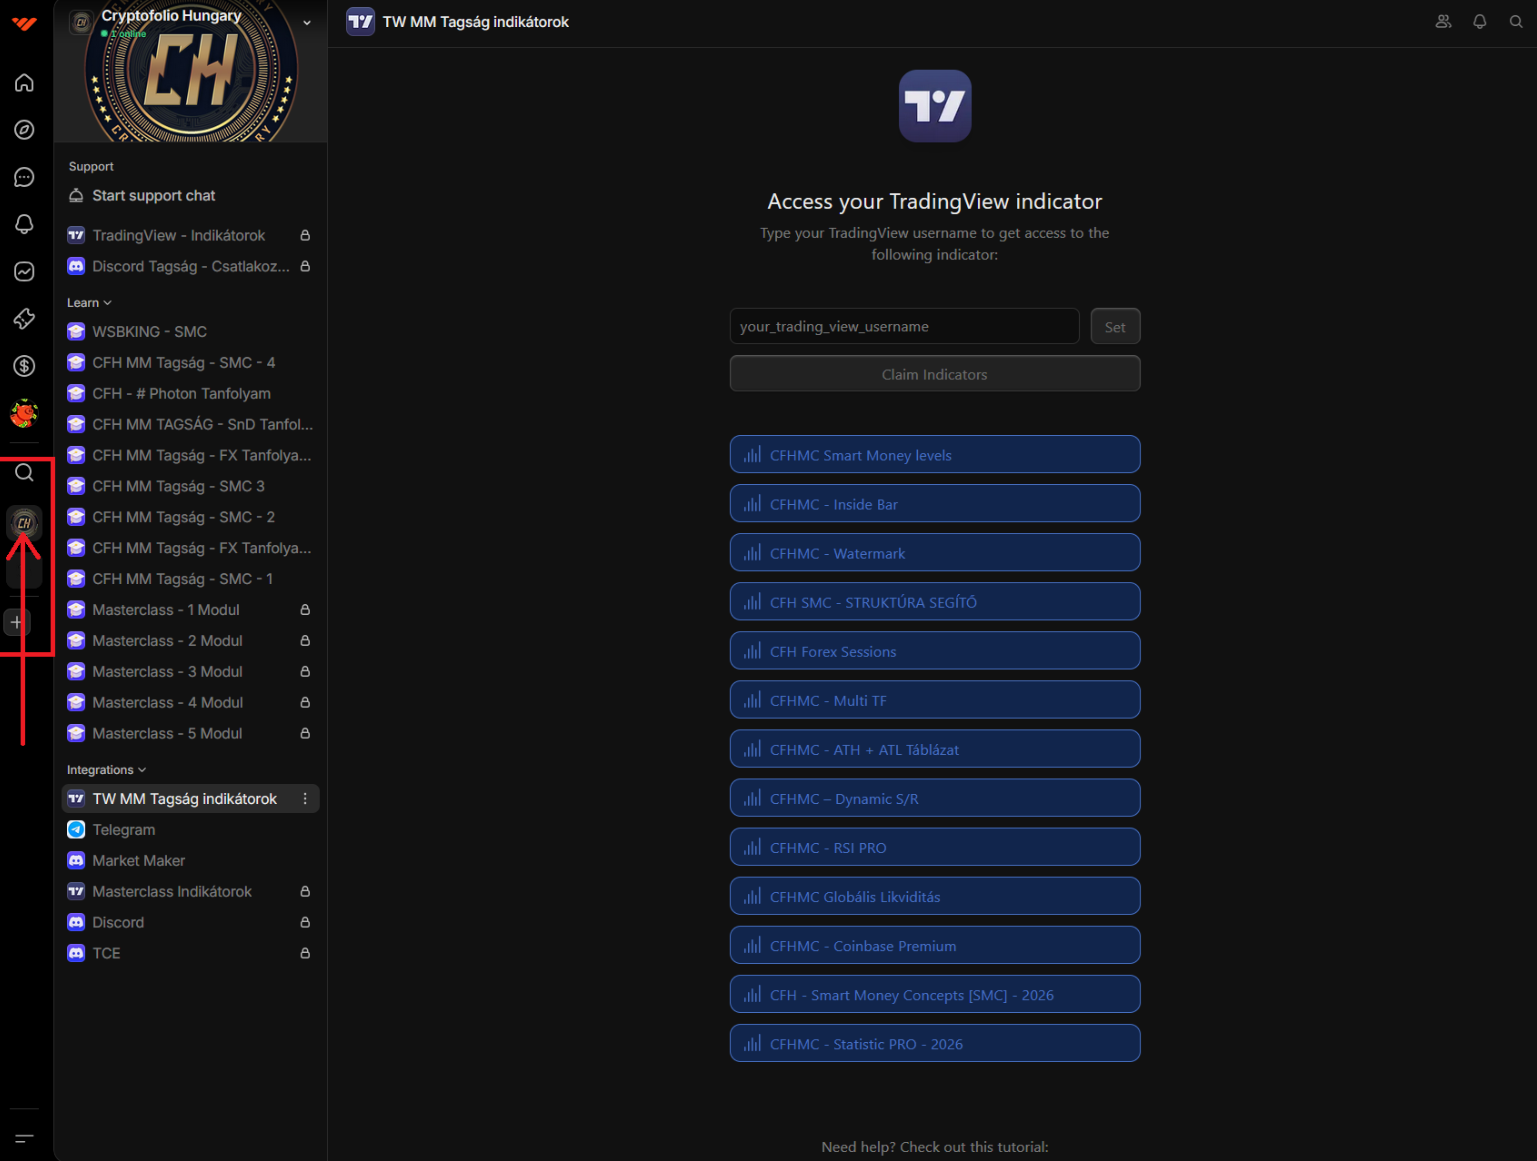This screenshot has width=1537, height=1161.
Task: Open members list icon in top bar
Action: click(1443, 21)
